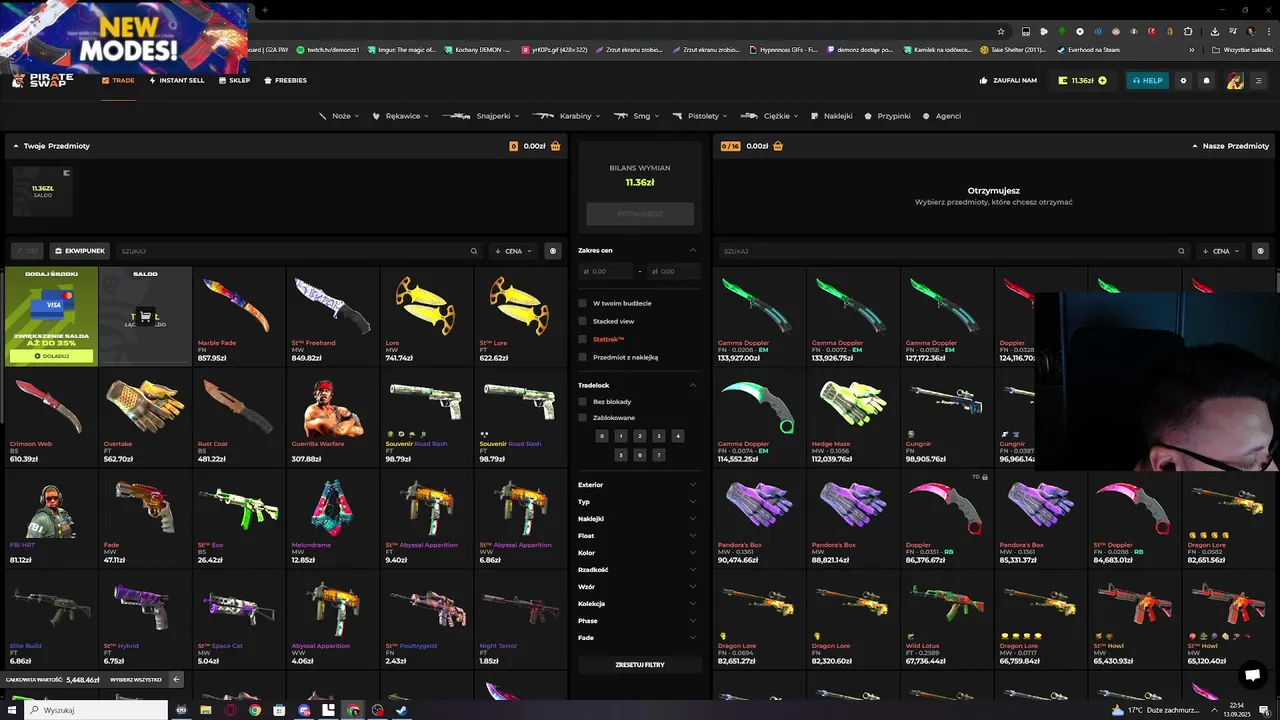Select tradelock day 0 button

[x=602, y=436]
